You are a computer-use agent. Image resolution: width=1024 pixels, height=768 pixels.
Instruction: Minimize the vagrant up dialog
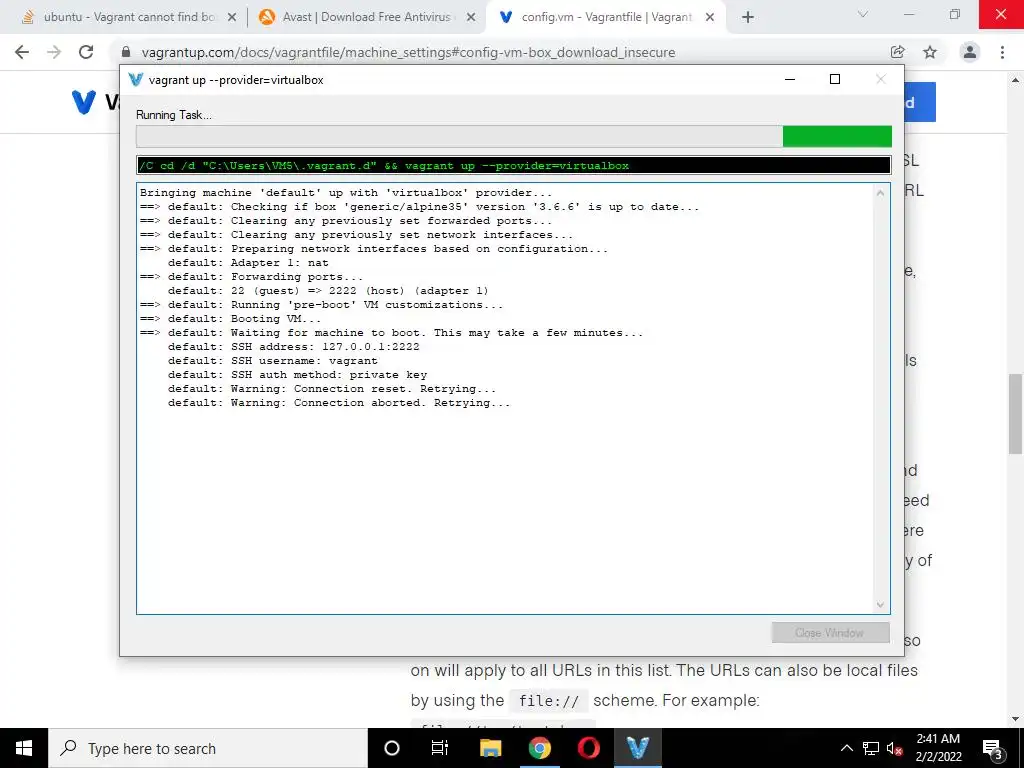tap(790, 80)
